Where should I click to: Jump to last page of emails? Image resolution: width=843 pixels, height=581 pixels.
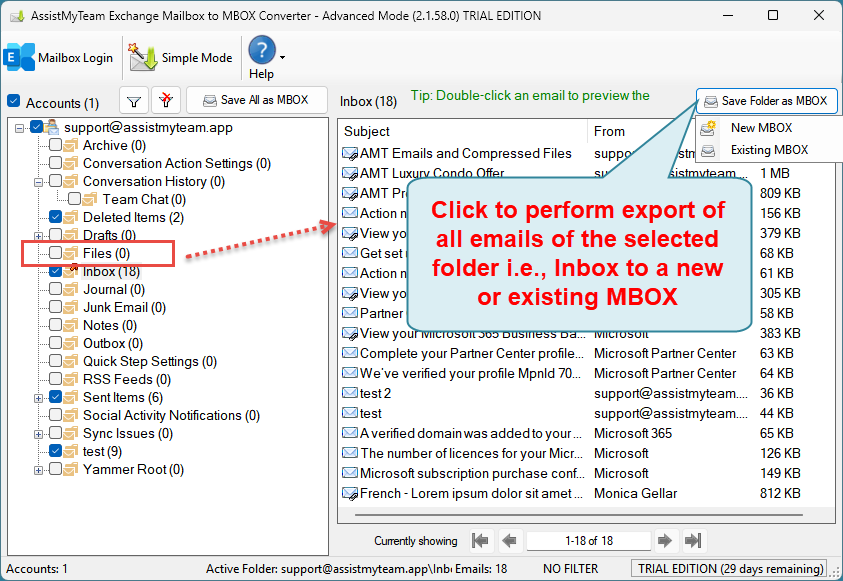(x=693, y=540)
